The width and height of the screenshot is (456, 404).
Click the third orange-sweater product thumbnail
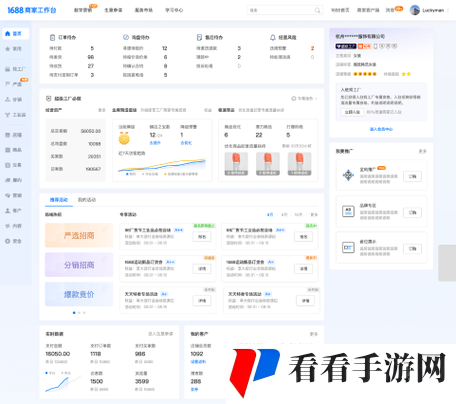coord(300,164)
